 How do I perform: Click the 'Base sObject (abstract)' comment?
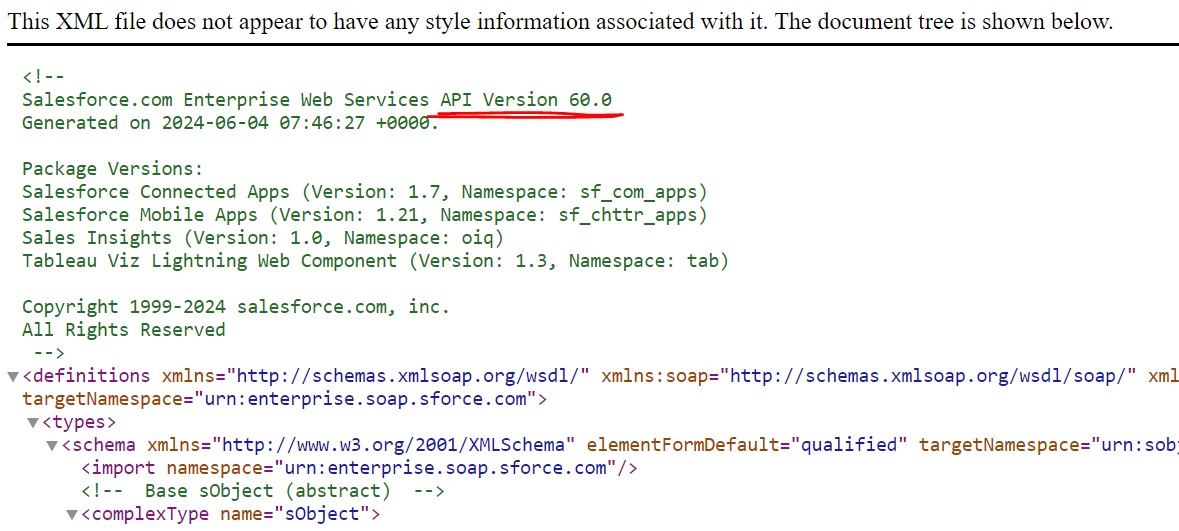coord(263,491)
